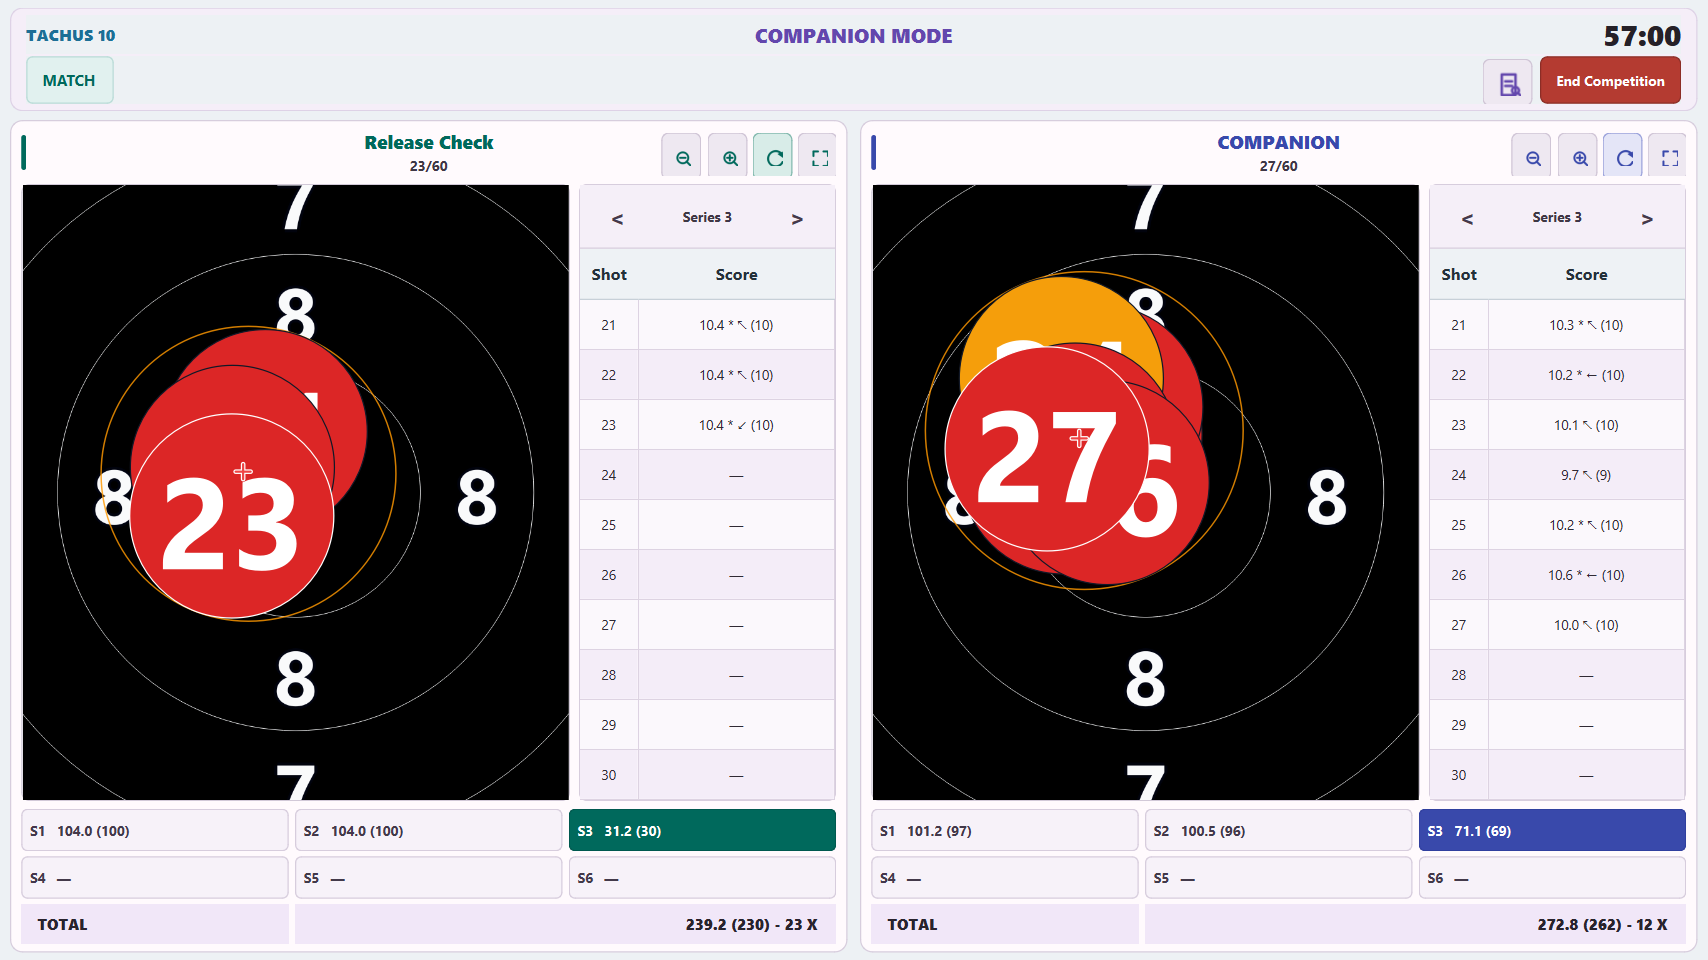Reset the COMPANION target view

[1624, 157]
